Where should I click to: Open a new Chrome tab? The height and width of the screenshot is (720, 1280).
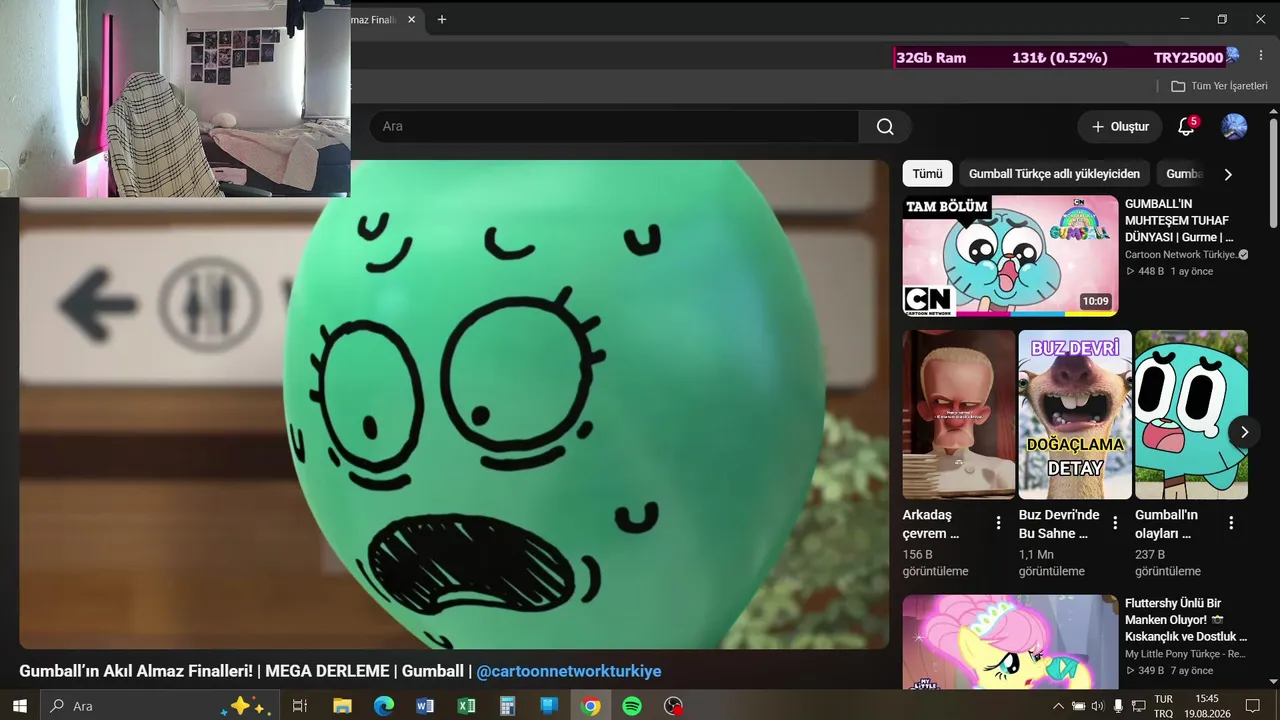442,19
